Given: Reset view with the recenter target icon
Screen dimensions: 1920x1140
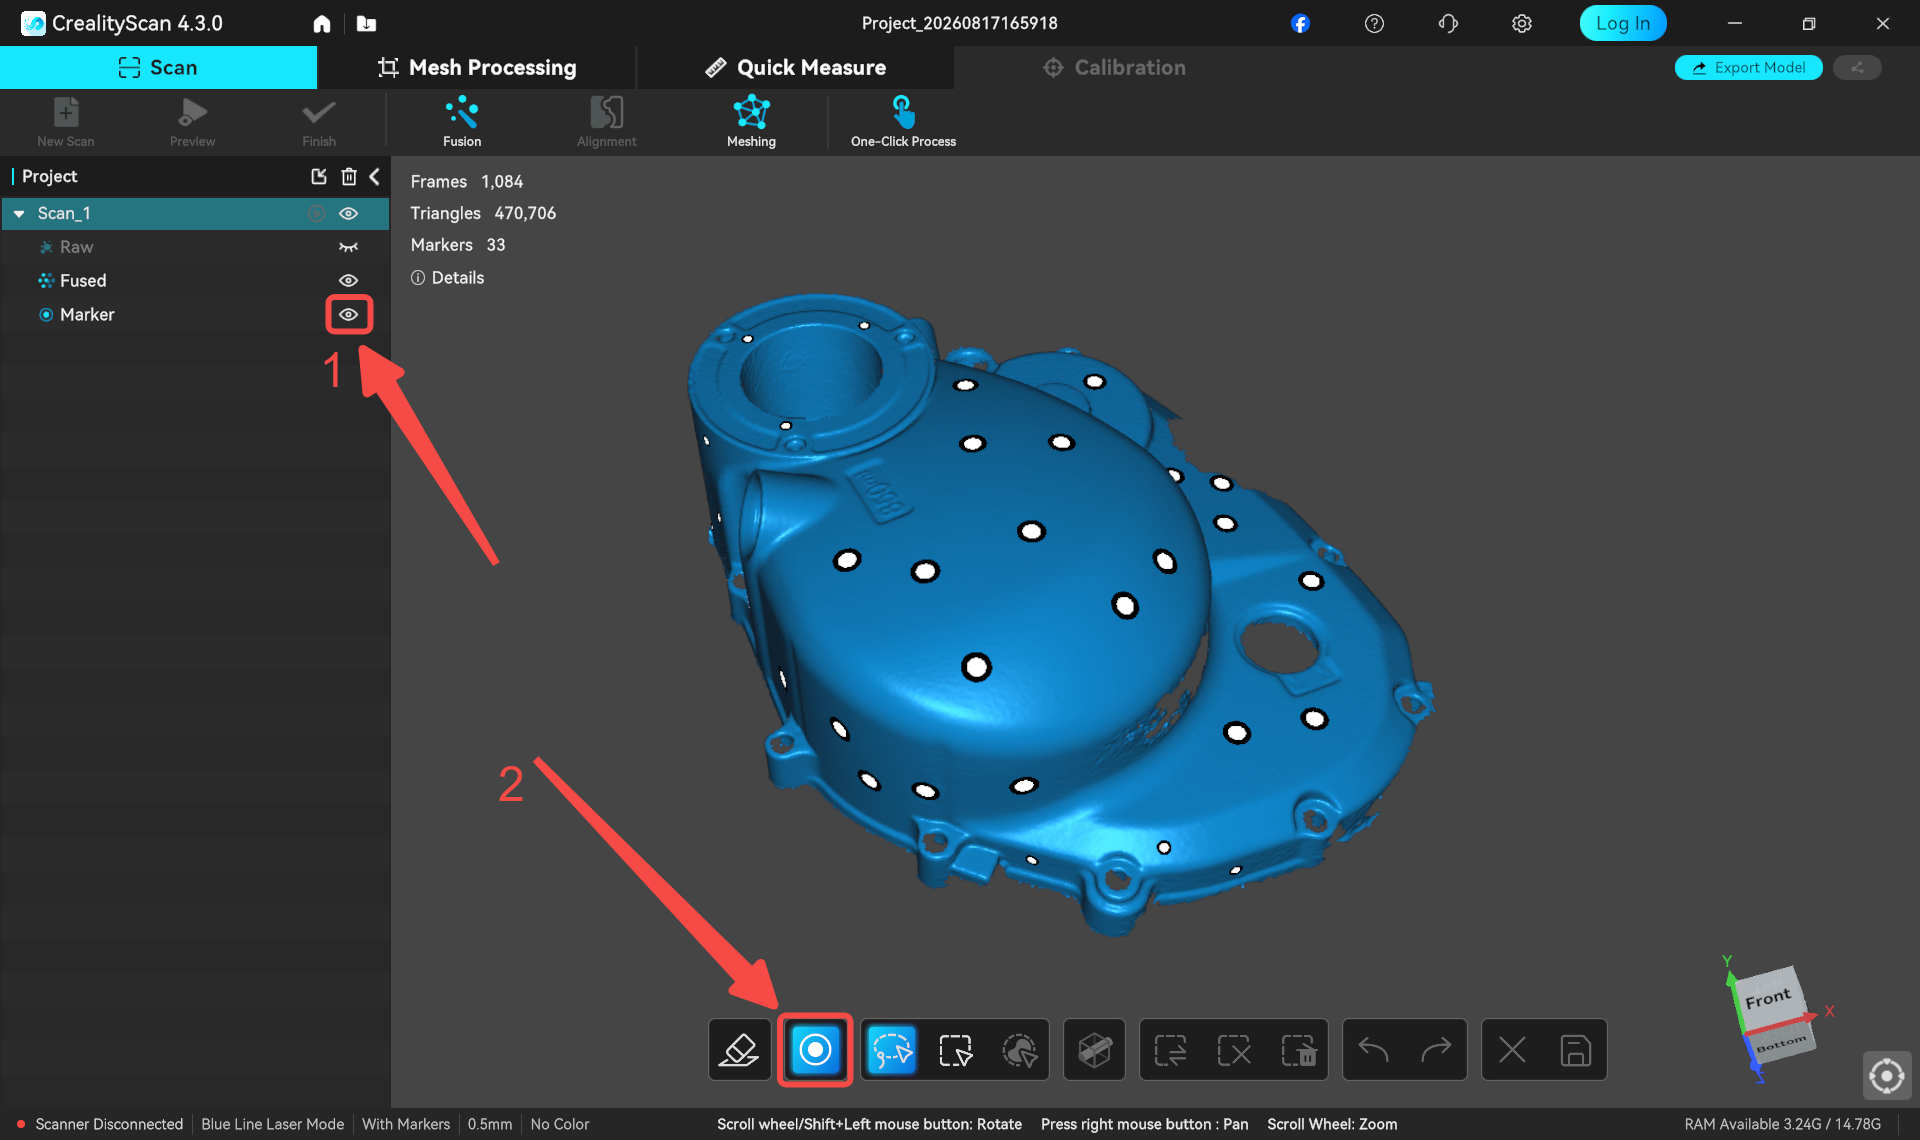Looking at the screenshot, I should click(1886, 1076).
